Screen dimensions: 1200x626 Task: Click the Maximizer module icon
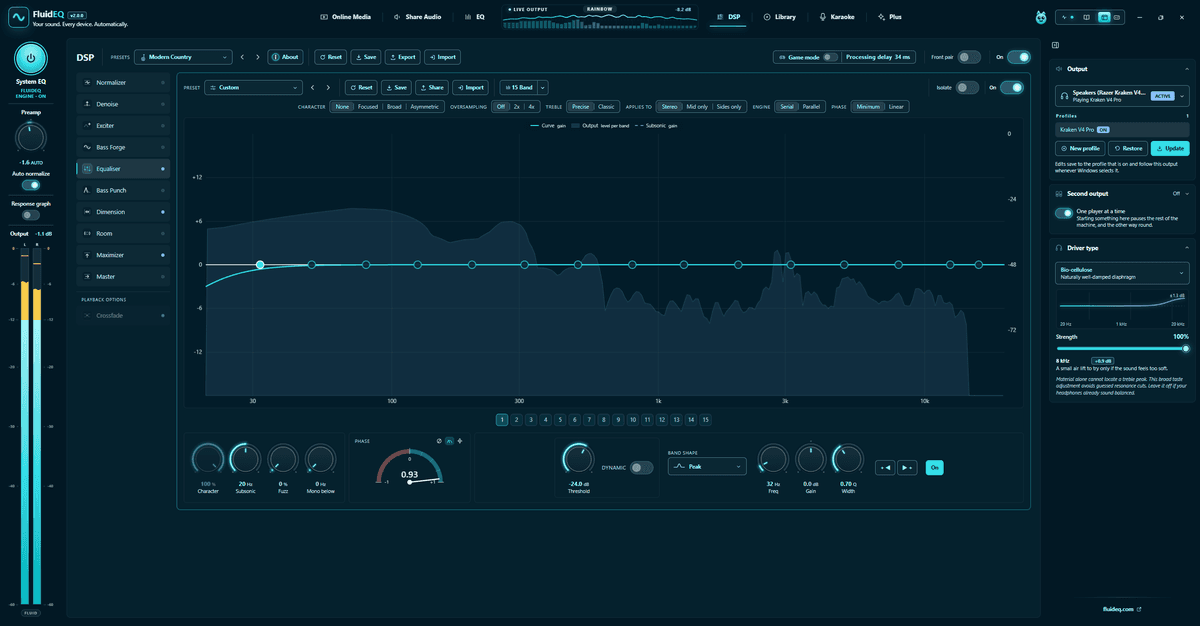(88, 255)
